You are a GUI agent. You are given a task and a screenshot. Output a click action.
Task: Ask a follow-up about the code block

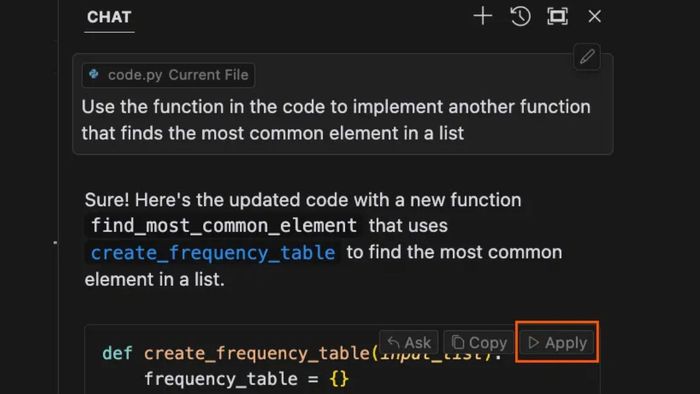click(408, 342)
